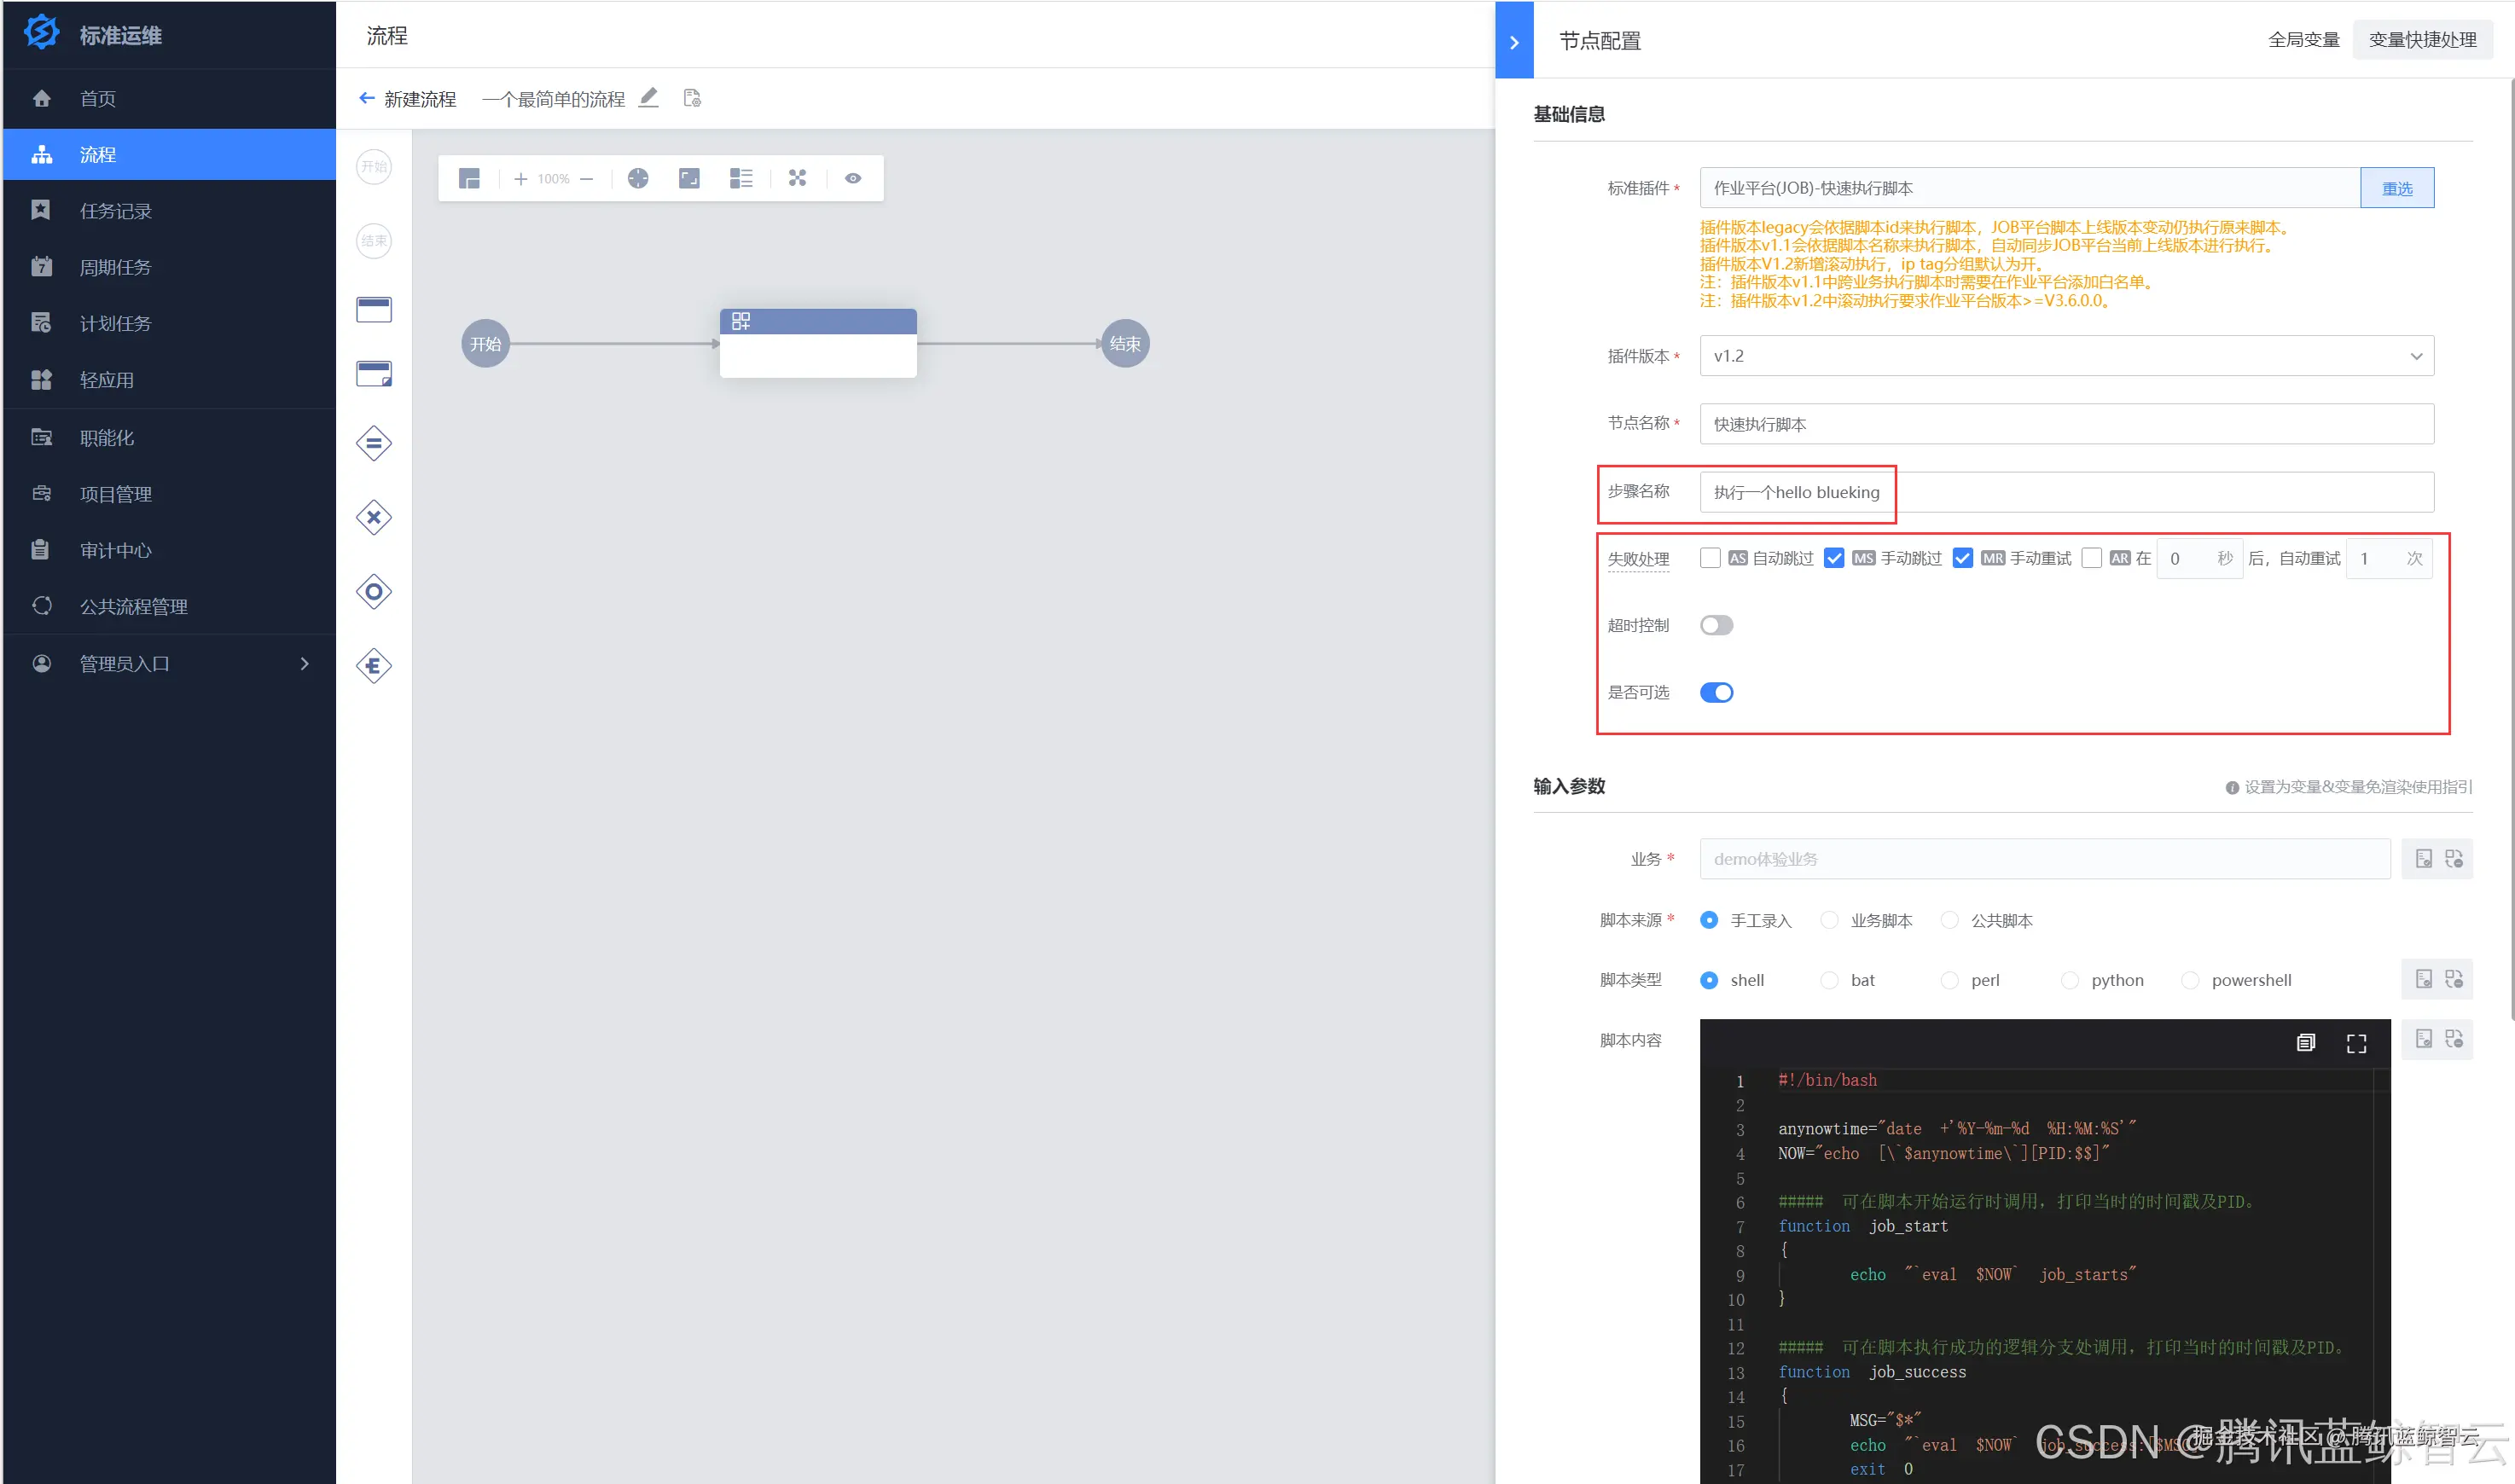Click the copy icon in script editor header

tap(2306, 1043)
